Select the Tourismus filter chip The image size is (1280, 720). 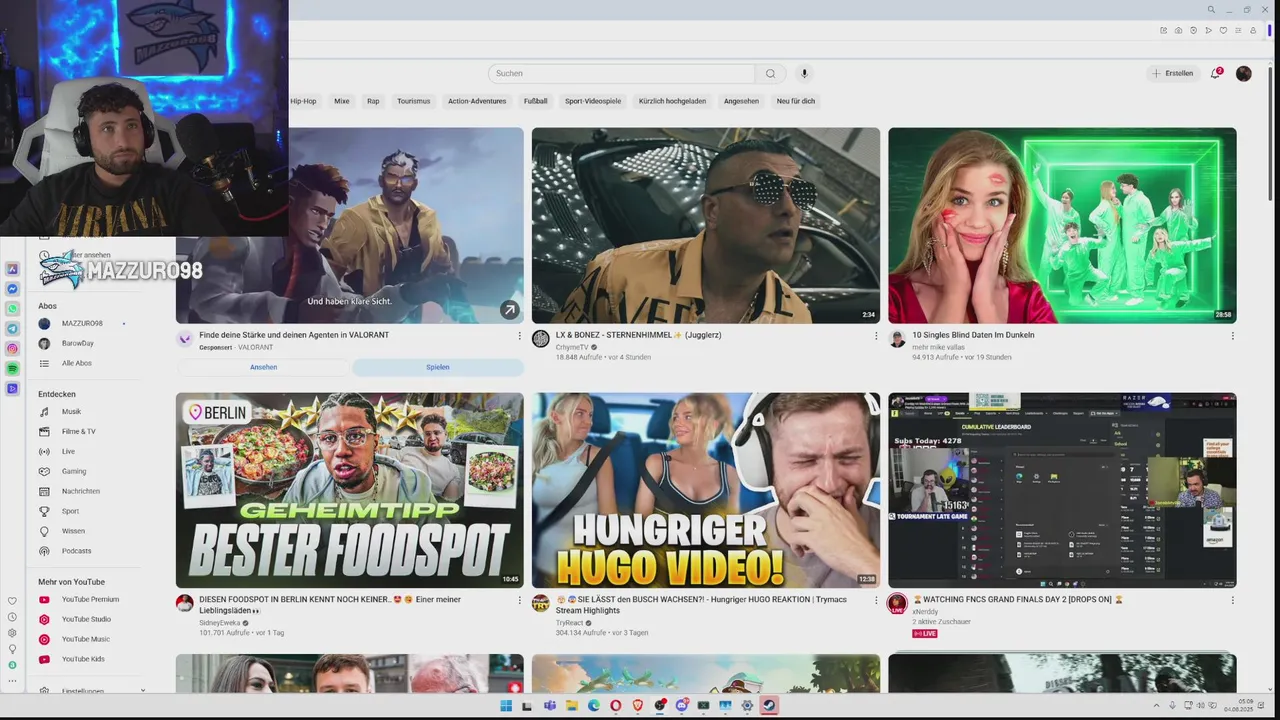(x=414, y=101)
